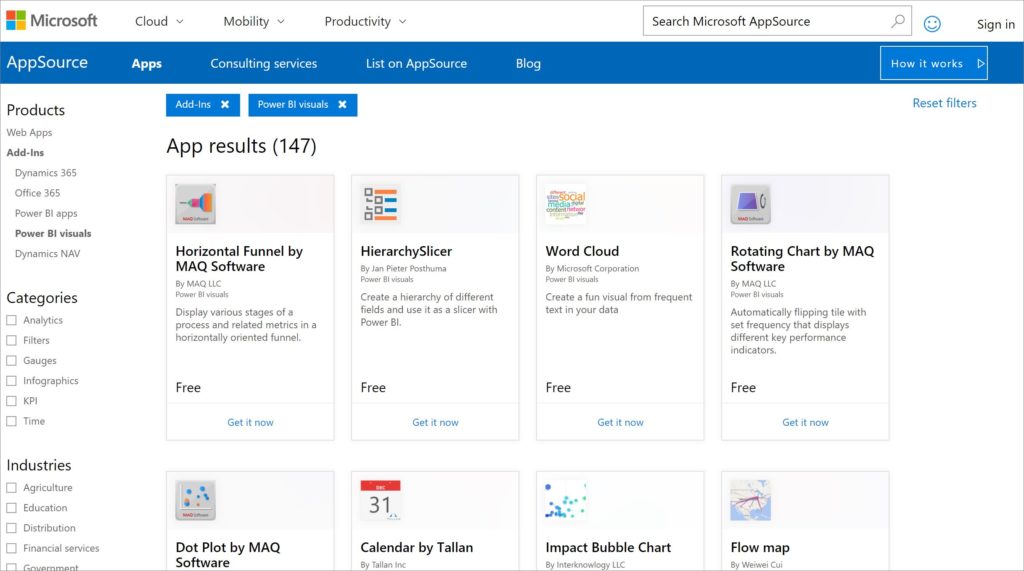Check the Education industry
This screenshot has height=571, width=1024.
tap(11, 508)
